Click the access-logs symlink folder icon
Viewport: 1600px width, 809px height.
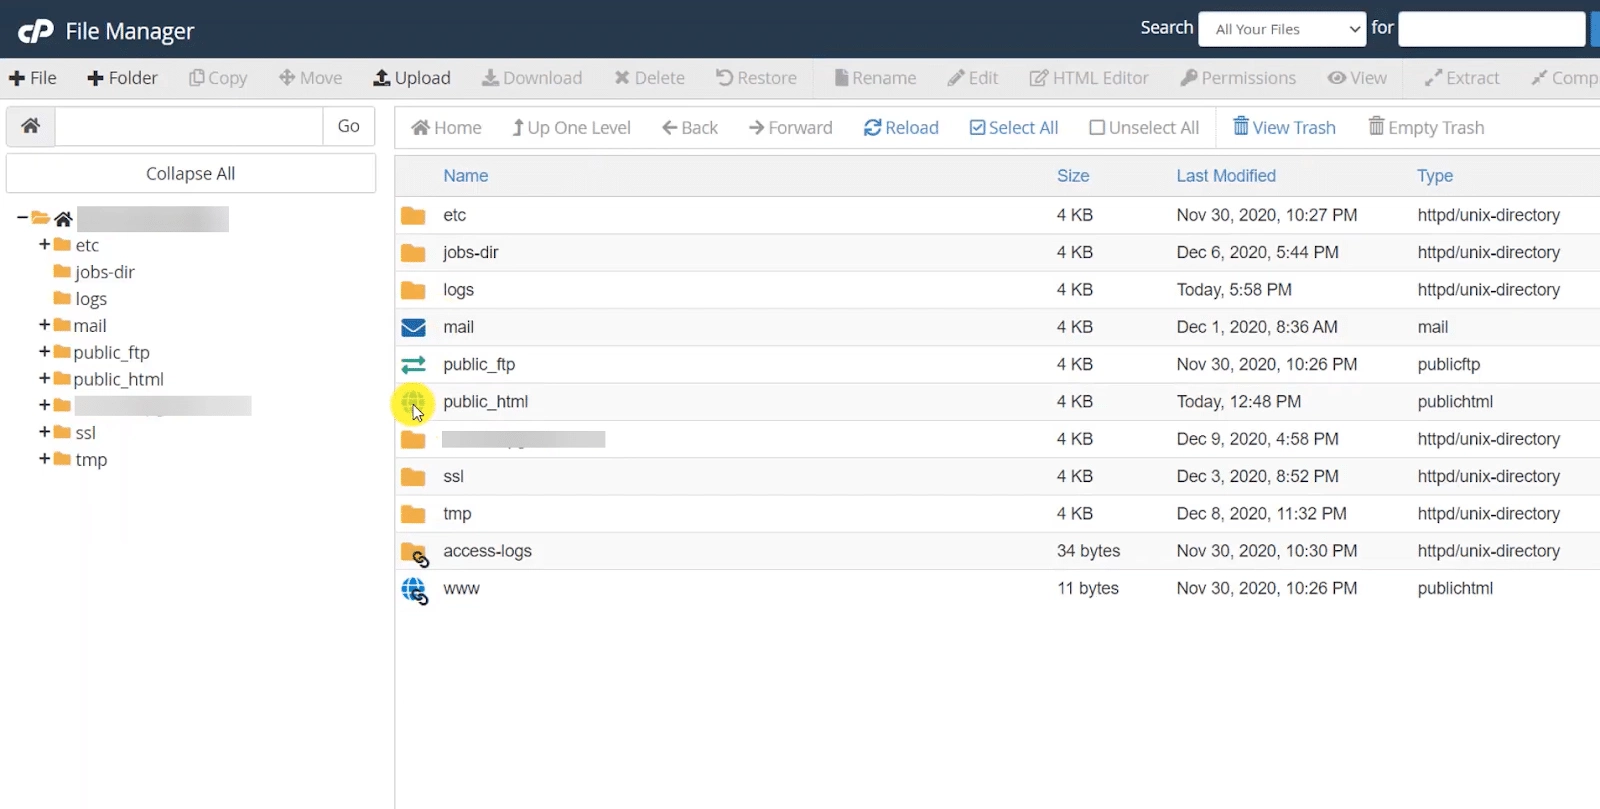tap(415, 554)
